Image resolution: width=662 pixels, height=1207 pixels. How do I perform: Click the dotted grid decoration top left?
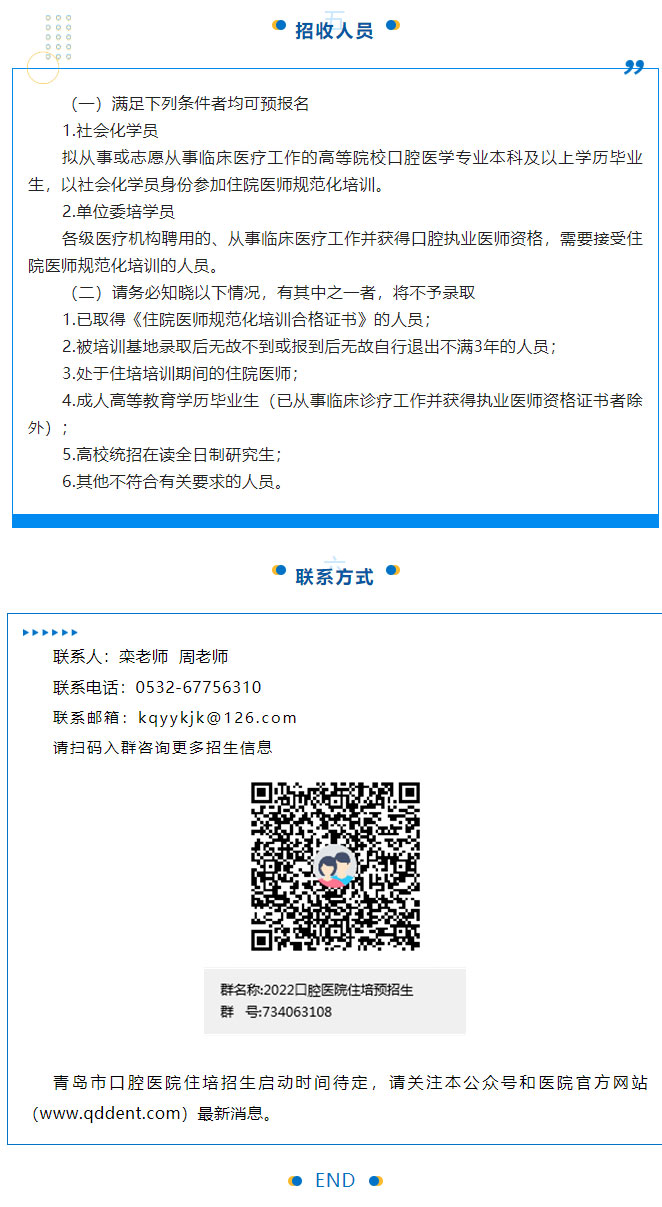click(58, 37)
